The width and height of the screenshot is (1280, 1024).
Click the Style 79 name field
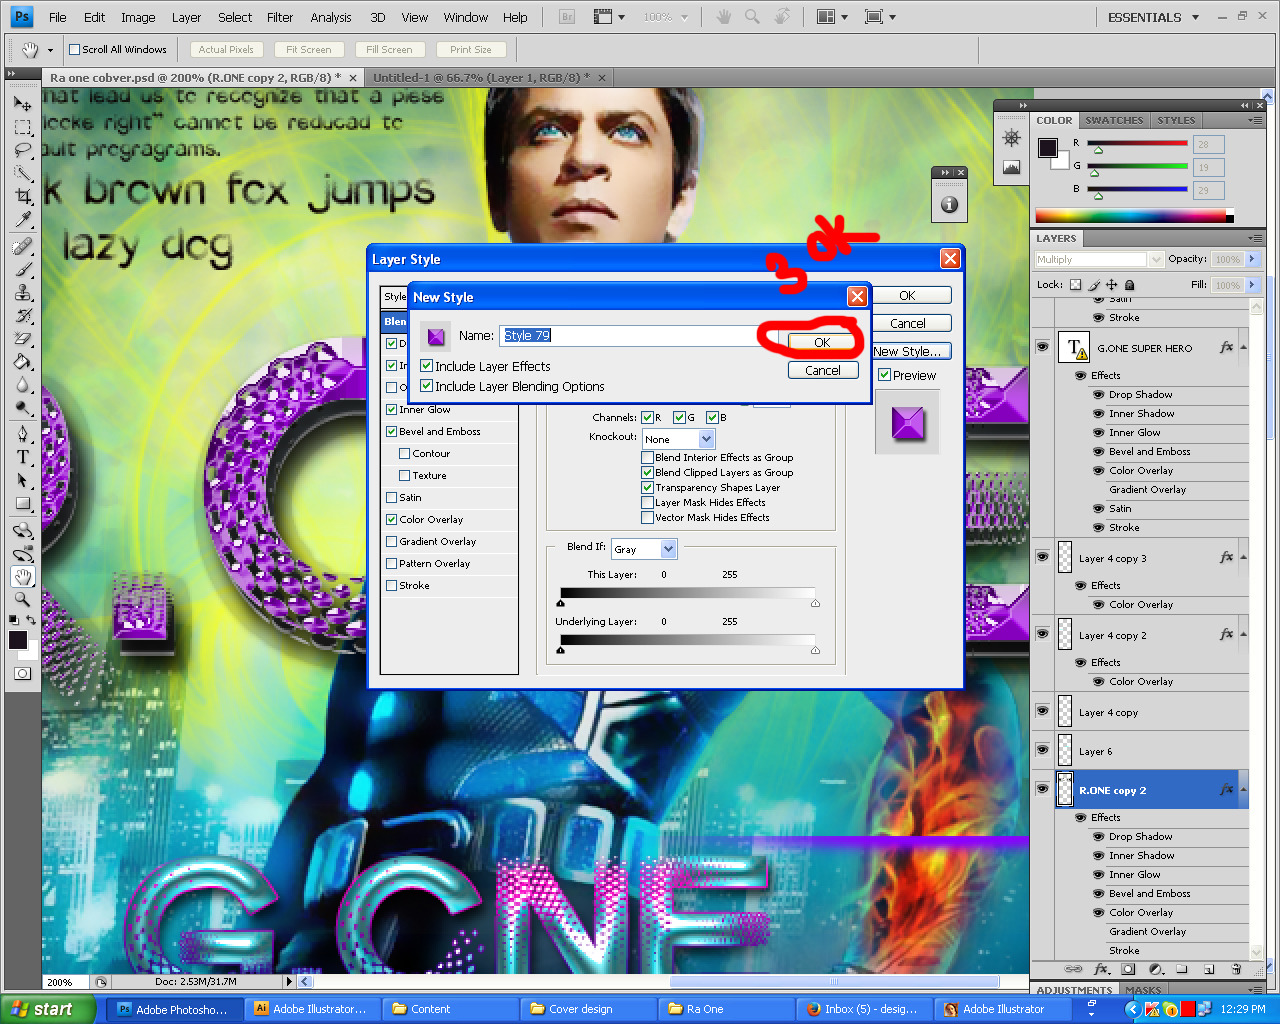pos(600,335)
